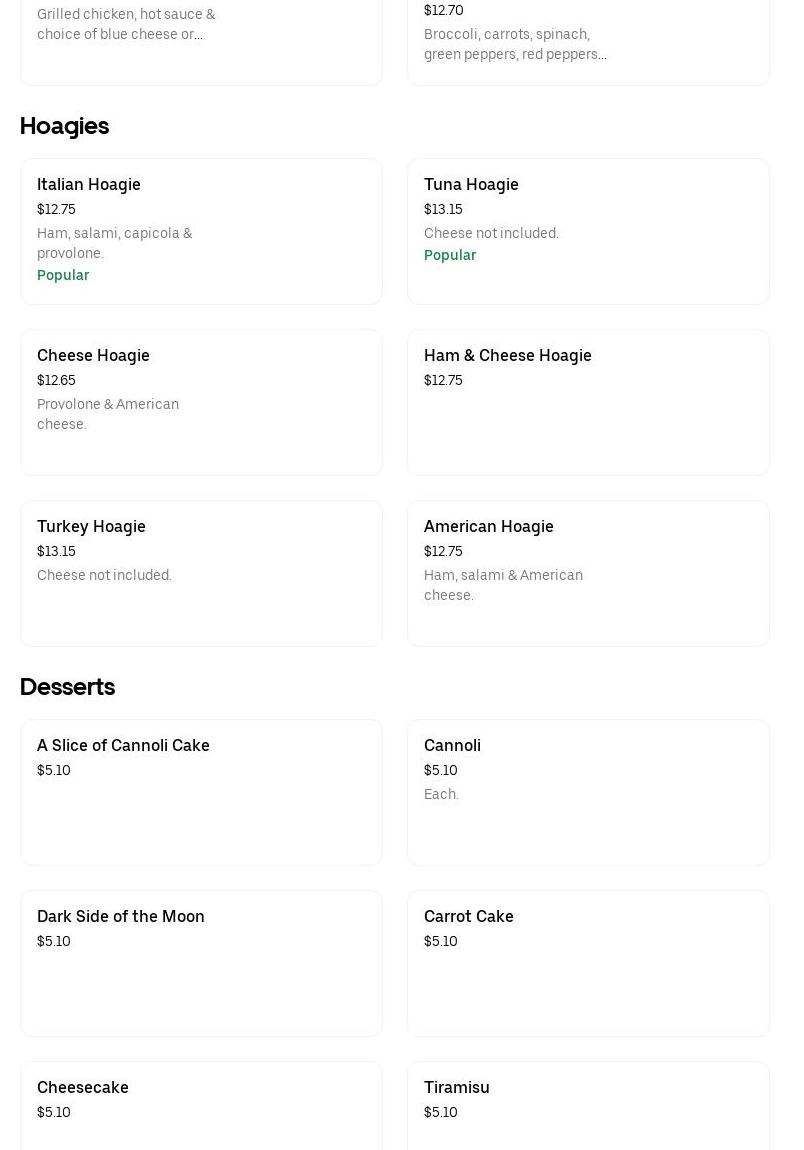The height and width of the screenshot is (1150, 804).
Task: Open Ham & Cheese Hoagie
Action: pos(588,402)
